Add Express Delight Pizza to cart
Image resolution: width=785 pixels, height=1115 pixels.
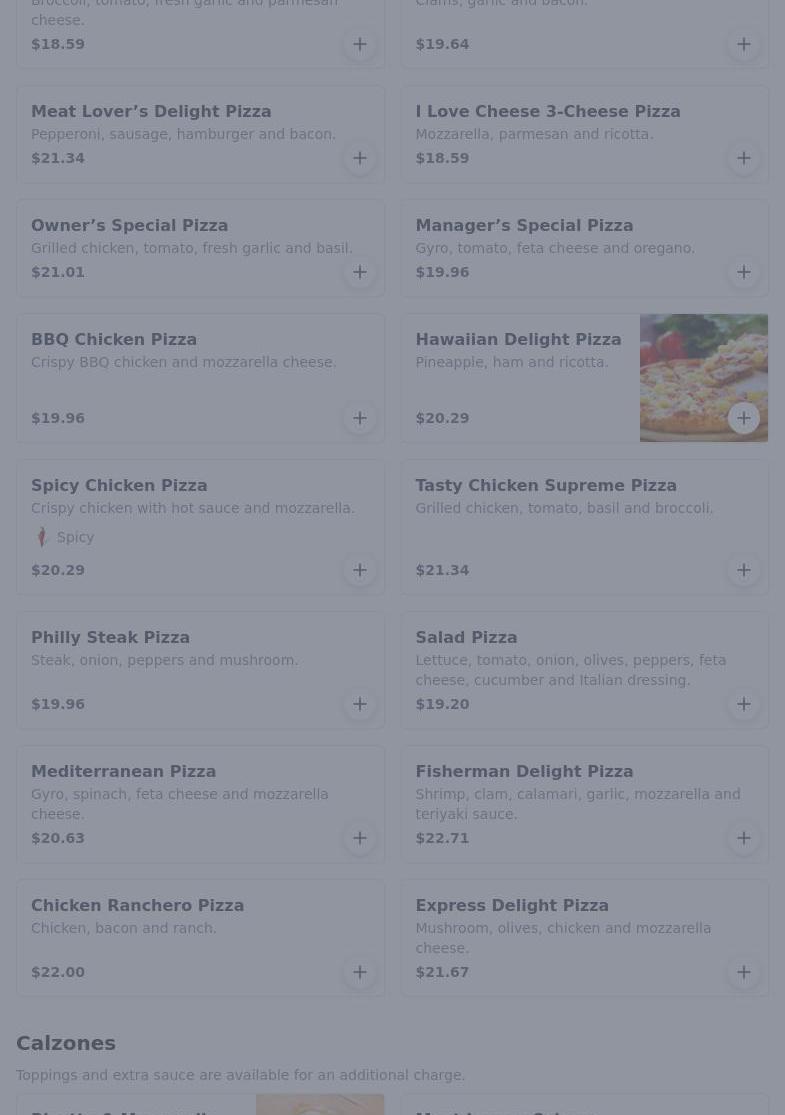coord(744,972)
